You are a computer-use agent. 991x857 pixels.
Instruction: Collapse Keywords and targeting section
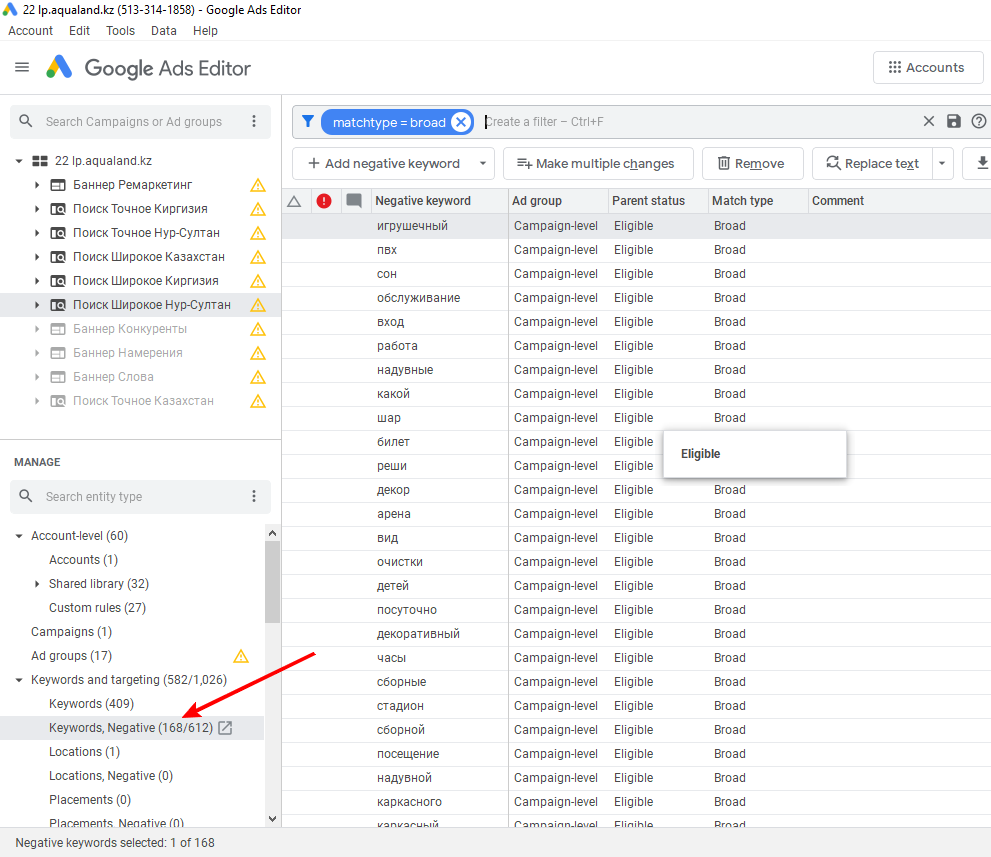[19, 680]
